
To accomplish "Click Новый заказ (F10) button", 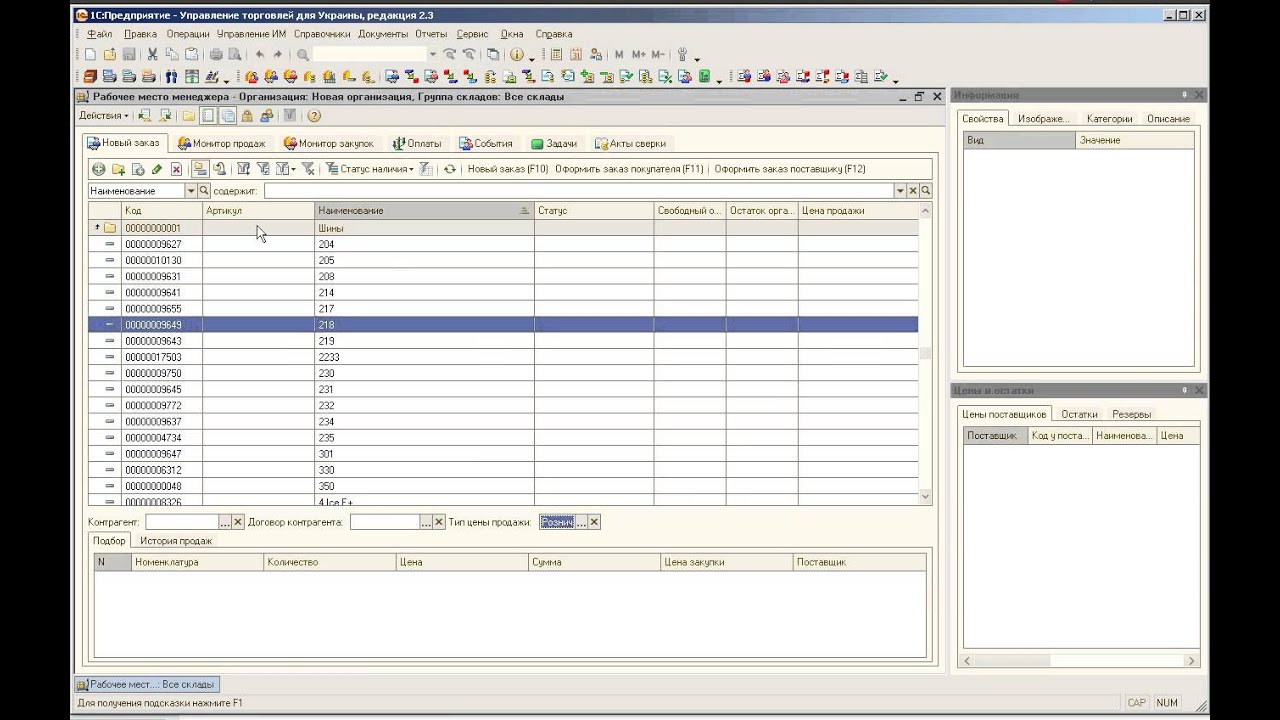I will coord(508,169).
